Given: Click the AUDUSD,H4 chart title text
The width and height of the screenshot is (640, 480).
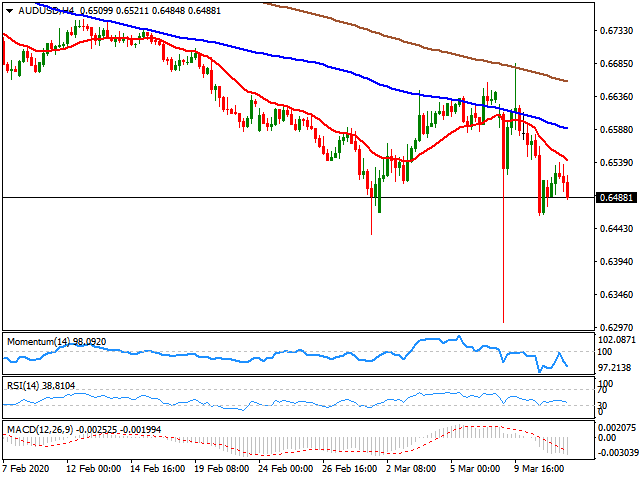Looking at the screenshot, I should click(47, 11).
